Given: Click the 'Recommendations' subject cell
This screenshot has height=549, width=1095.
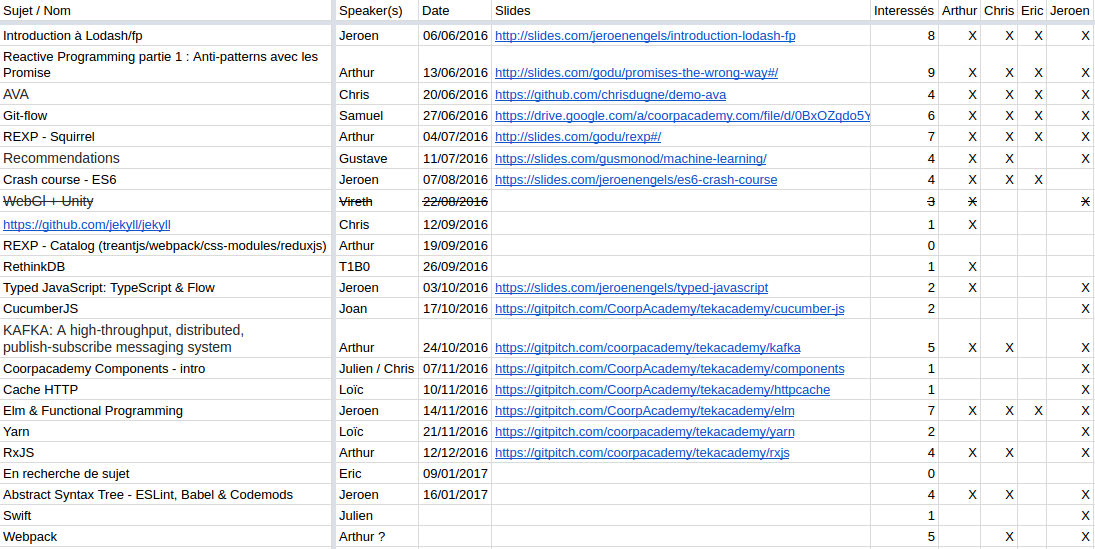Looking at the screenshot, I should point(166,159).
